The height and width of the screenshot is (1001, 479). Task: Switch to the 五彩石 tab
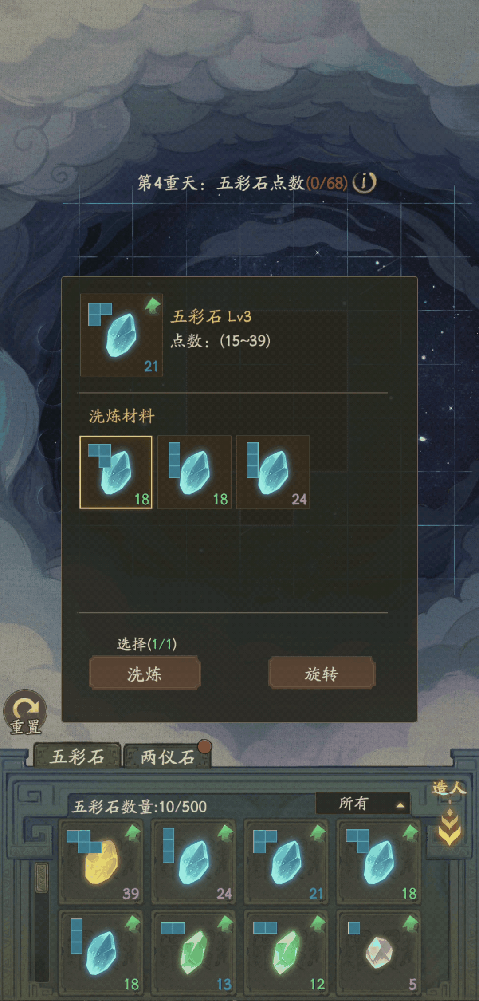point(77,758)
